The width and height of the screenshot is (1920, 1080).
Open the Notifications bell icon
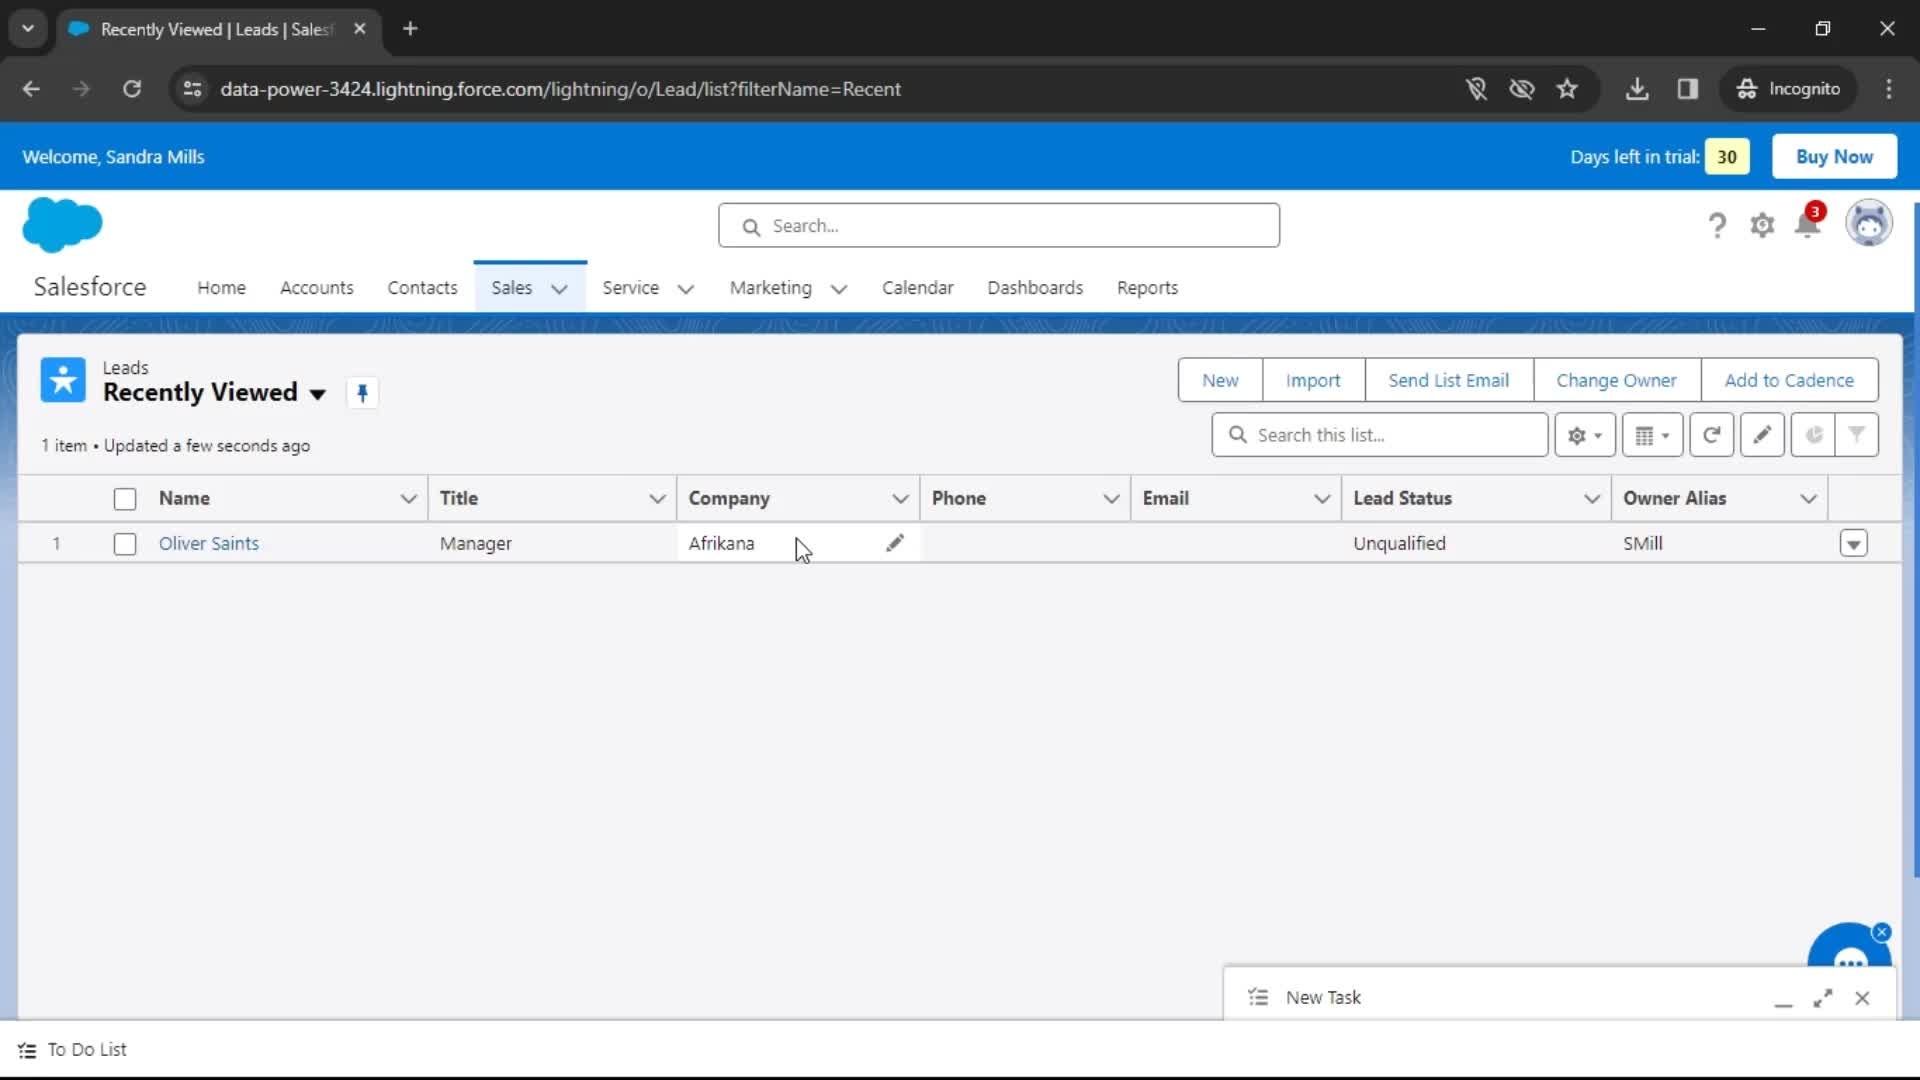pyautogui.click(x=1808, y=224)
